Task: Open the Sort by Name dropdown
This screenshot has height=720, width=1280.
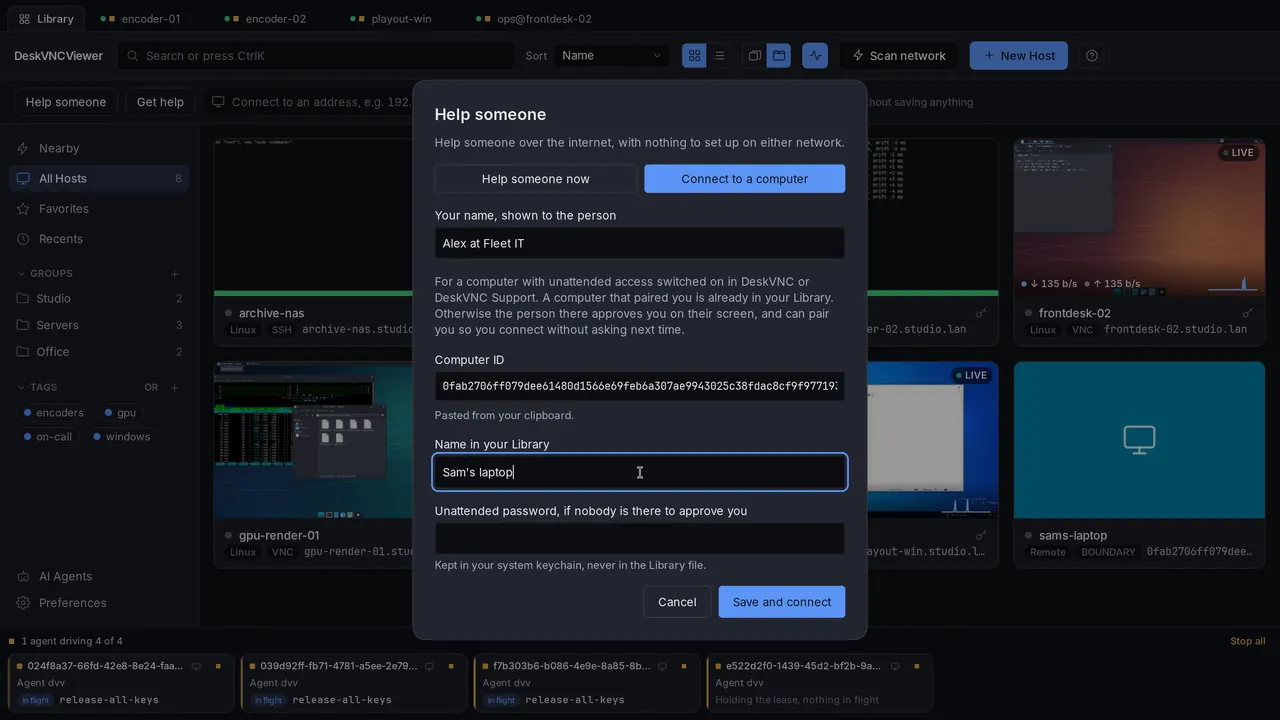Action: (612, 56)
